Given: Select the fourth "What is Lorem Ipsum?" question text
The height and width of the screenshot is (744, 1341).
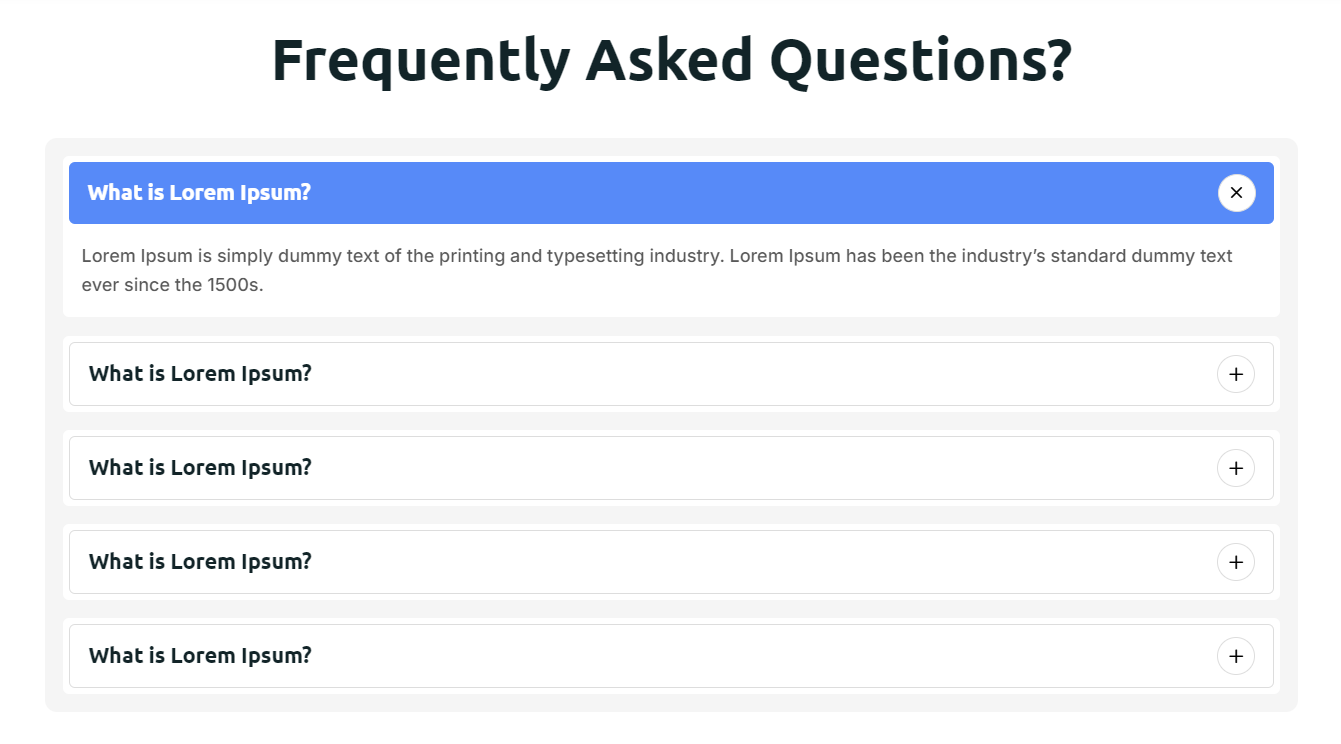Looking at the screenshot, I should [200, 562].
